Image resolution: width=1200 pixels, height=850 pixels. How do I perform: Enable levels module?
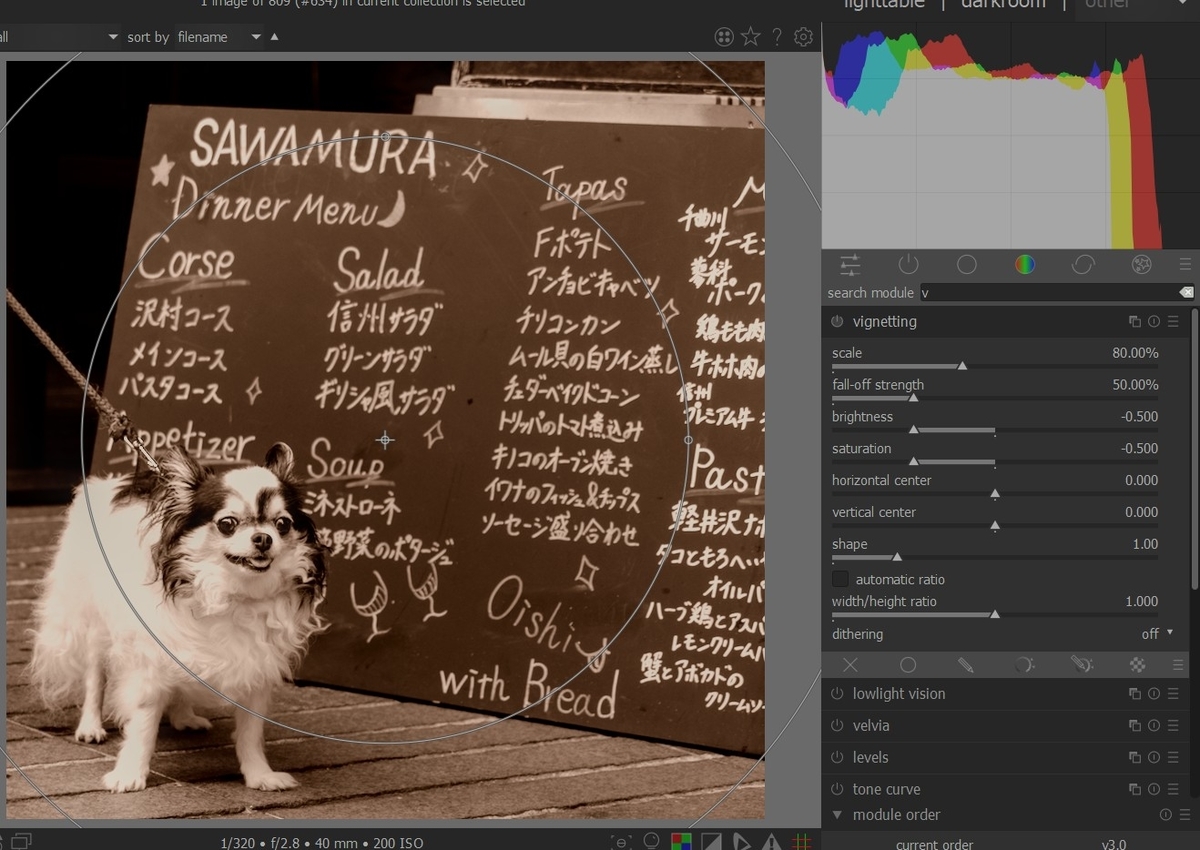(837, 758)
